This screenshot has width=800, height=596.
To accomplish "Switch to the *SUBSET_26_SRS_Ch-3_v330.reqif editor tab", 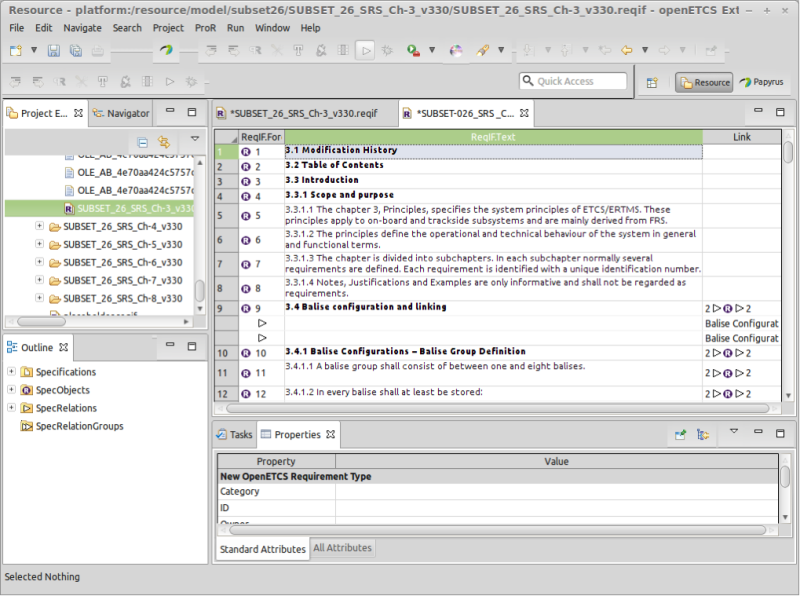I will 304,113.
